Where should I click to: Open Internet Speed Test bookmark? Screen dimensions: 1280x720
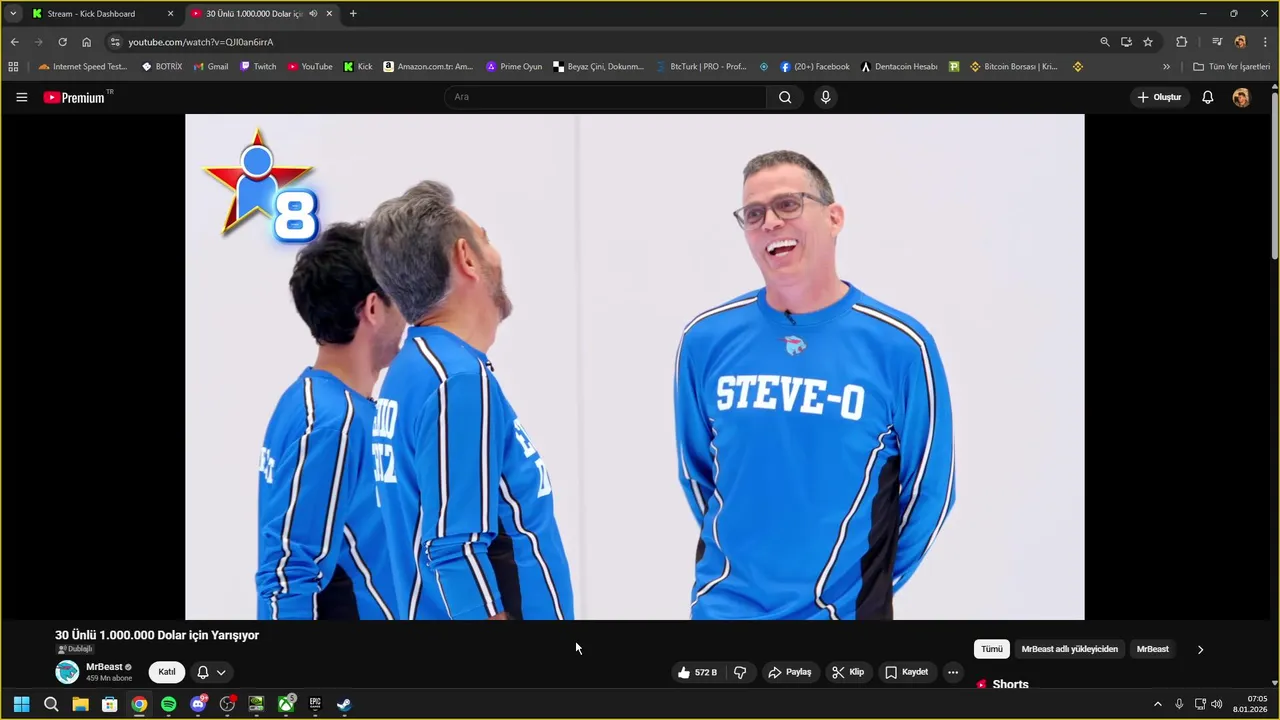[x=83, y=67]
